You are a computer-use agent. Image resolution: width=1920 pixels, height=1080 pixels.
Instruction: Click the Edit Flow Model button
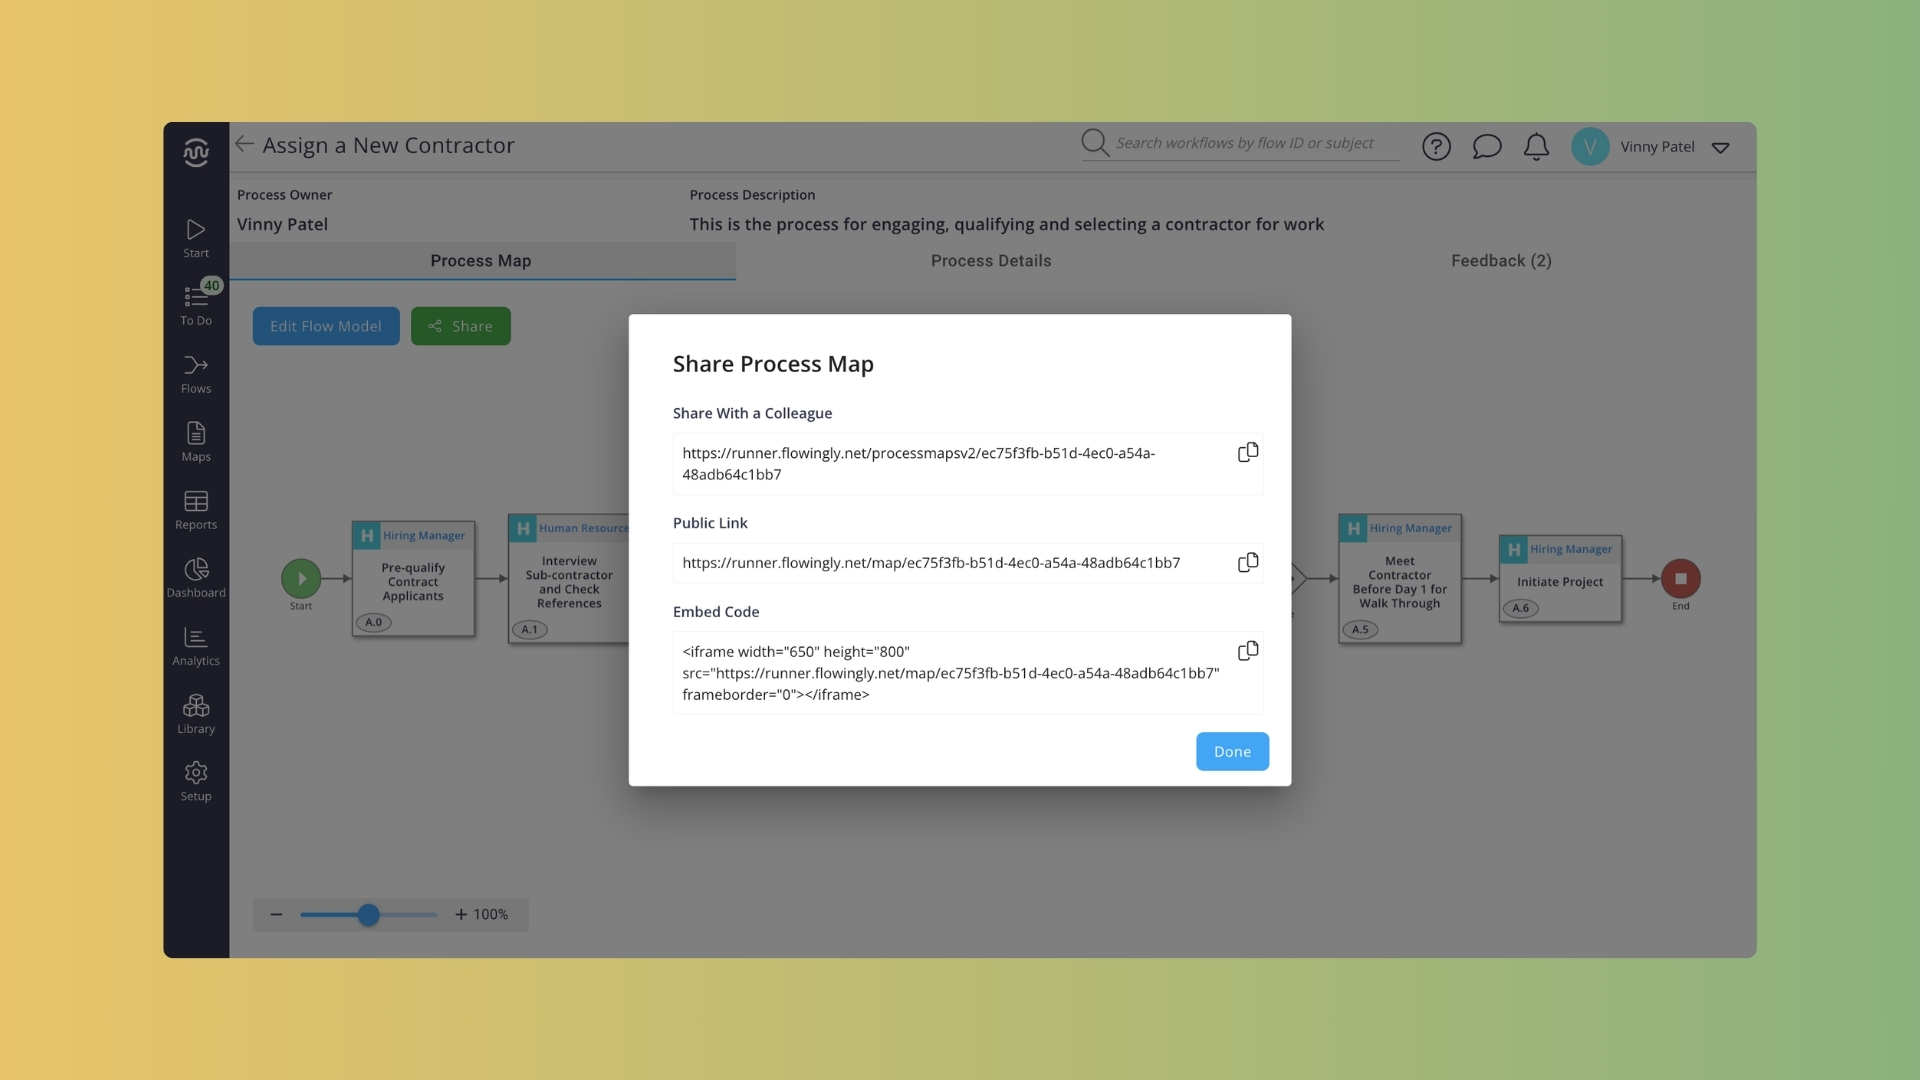pyautogui.click(x=326, y=325)
